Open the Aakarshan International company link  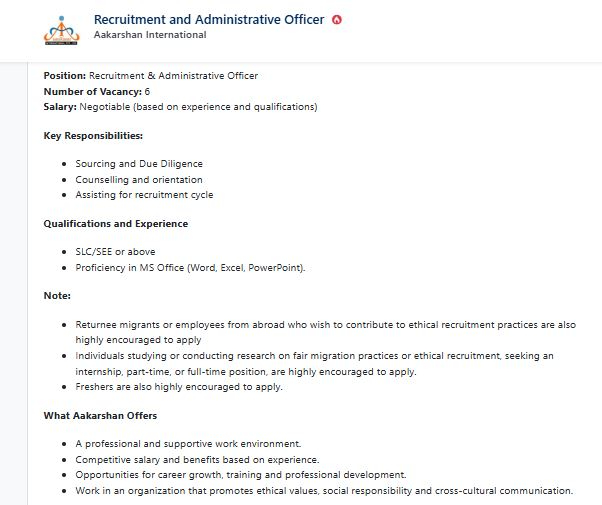coord(149,35)
